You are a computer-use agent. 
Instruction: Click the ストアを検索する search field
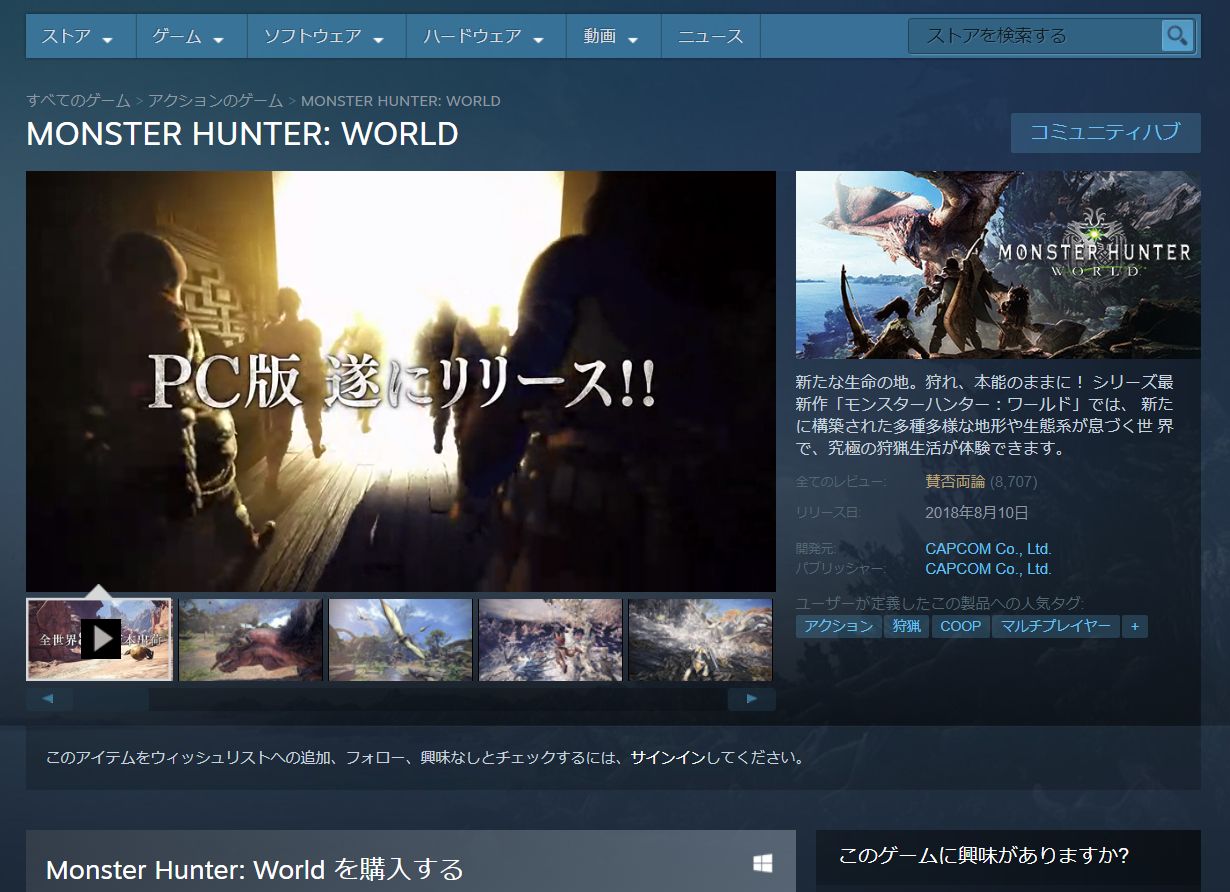1035,36
